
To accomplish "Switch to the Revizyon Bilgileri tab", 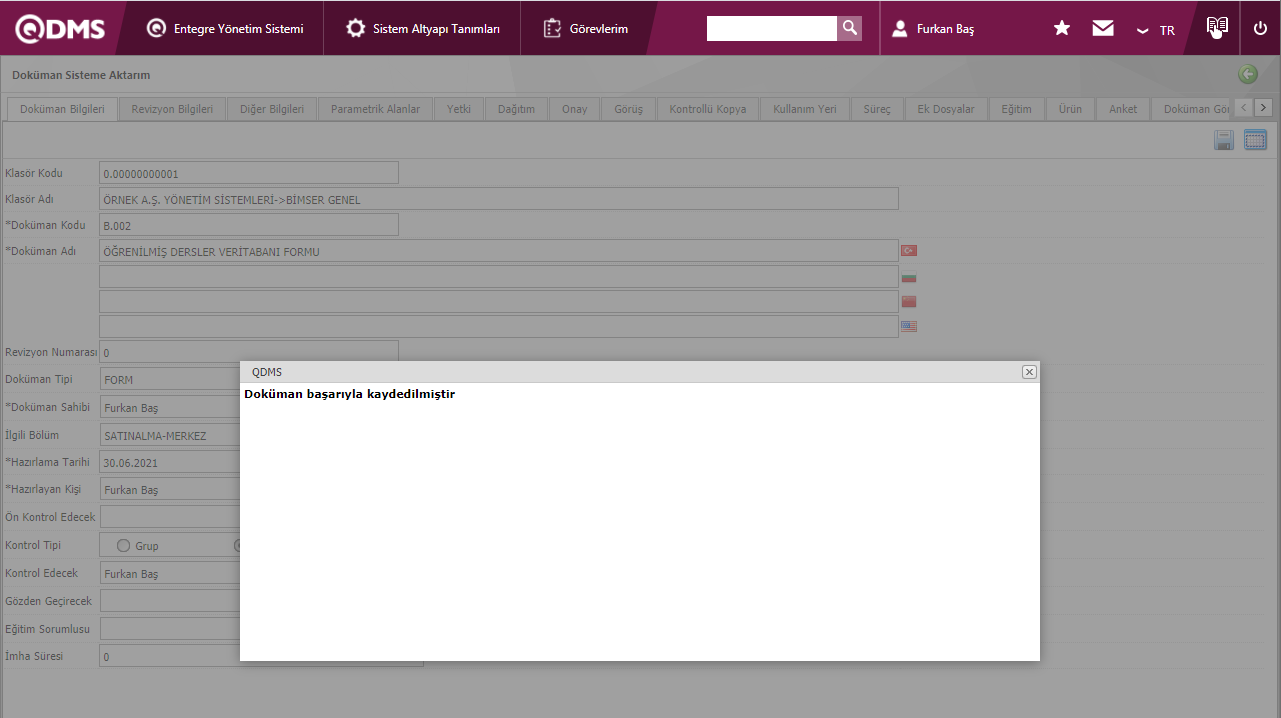I will (172, 109).
